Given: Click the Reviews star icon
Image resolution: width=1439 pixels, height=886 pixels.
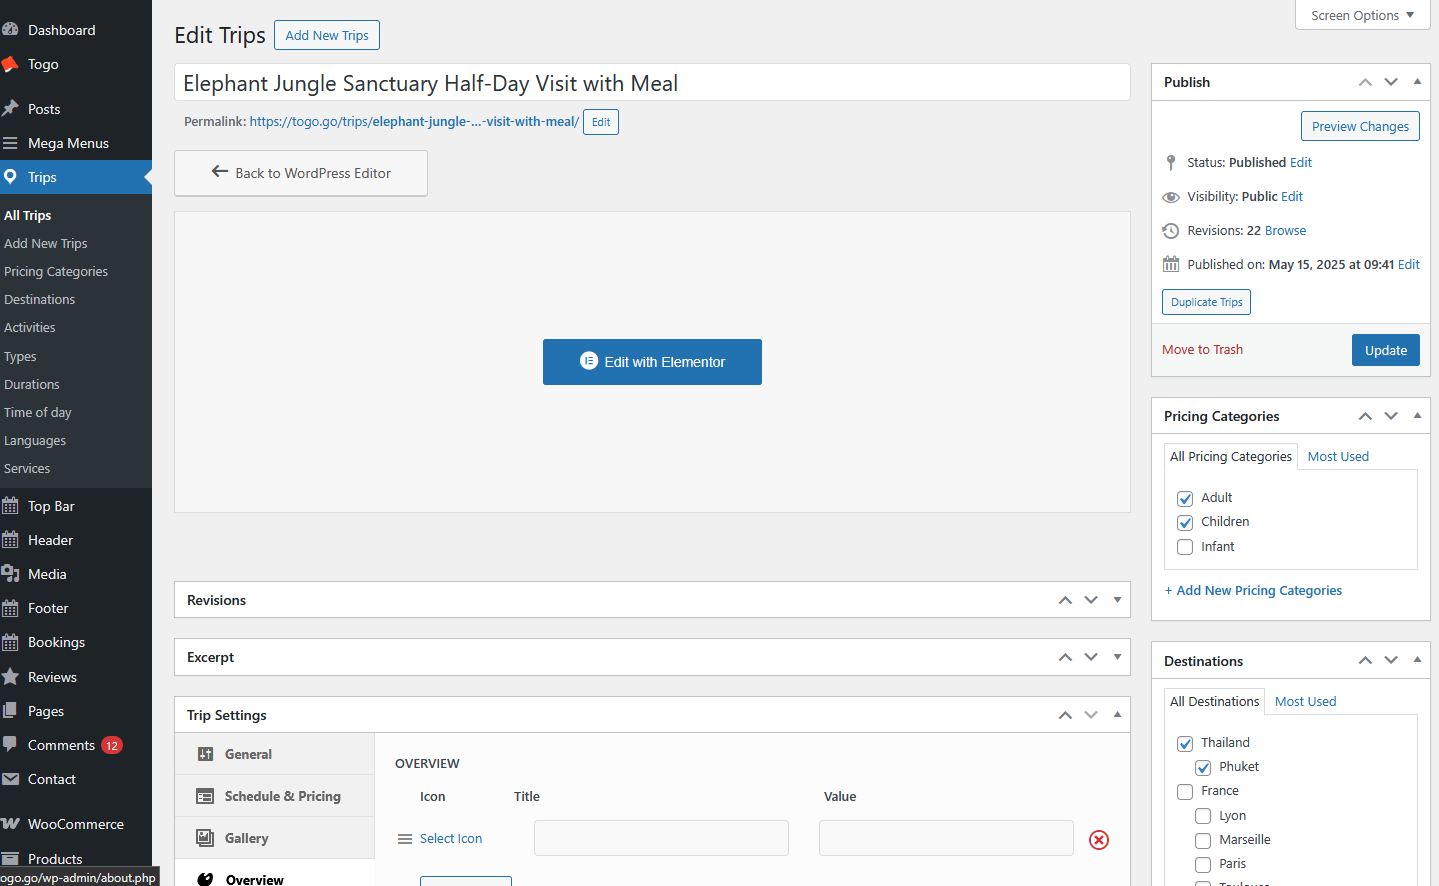Looking at the screenshot, I should (10, 677).
